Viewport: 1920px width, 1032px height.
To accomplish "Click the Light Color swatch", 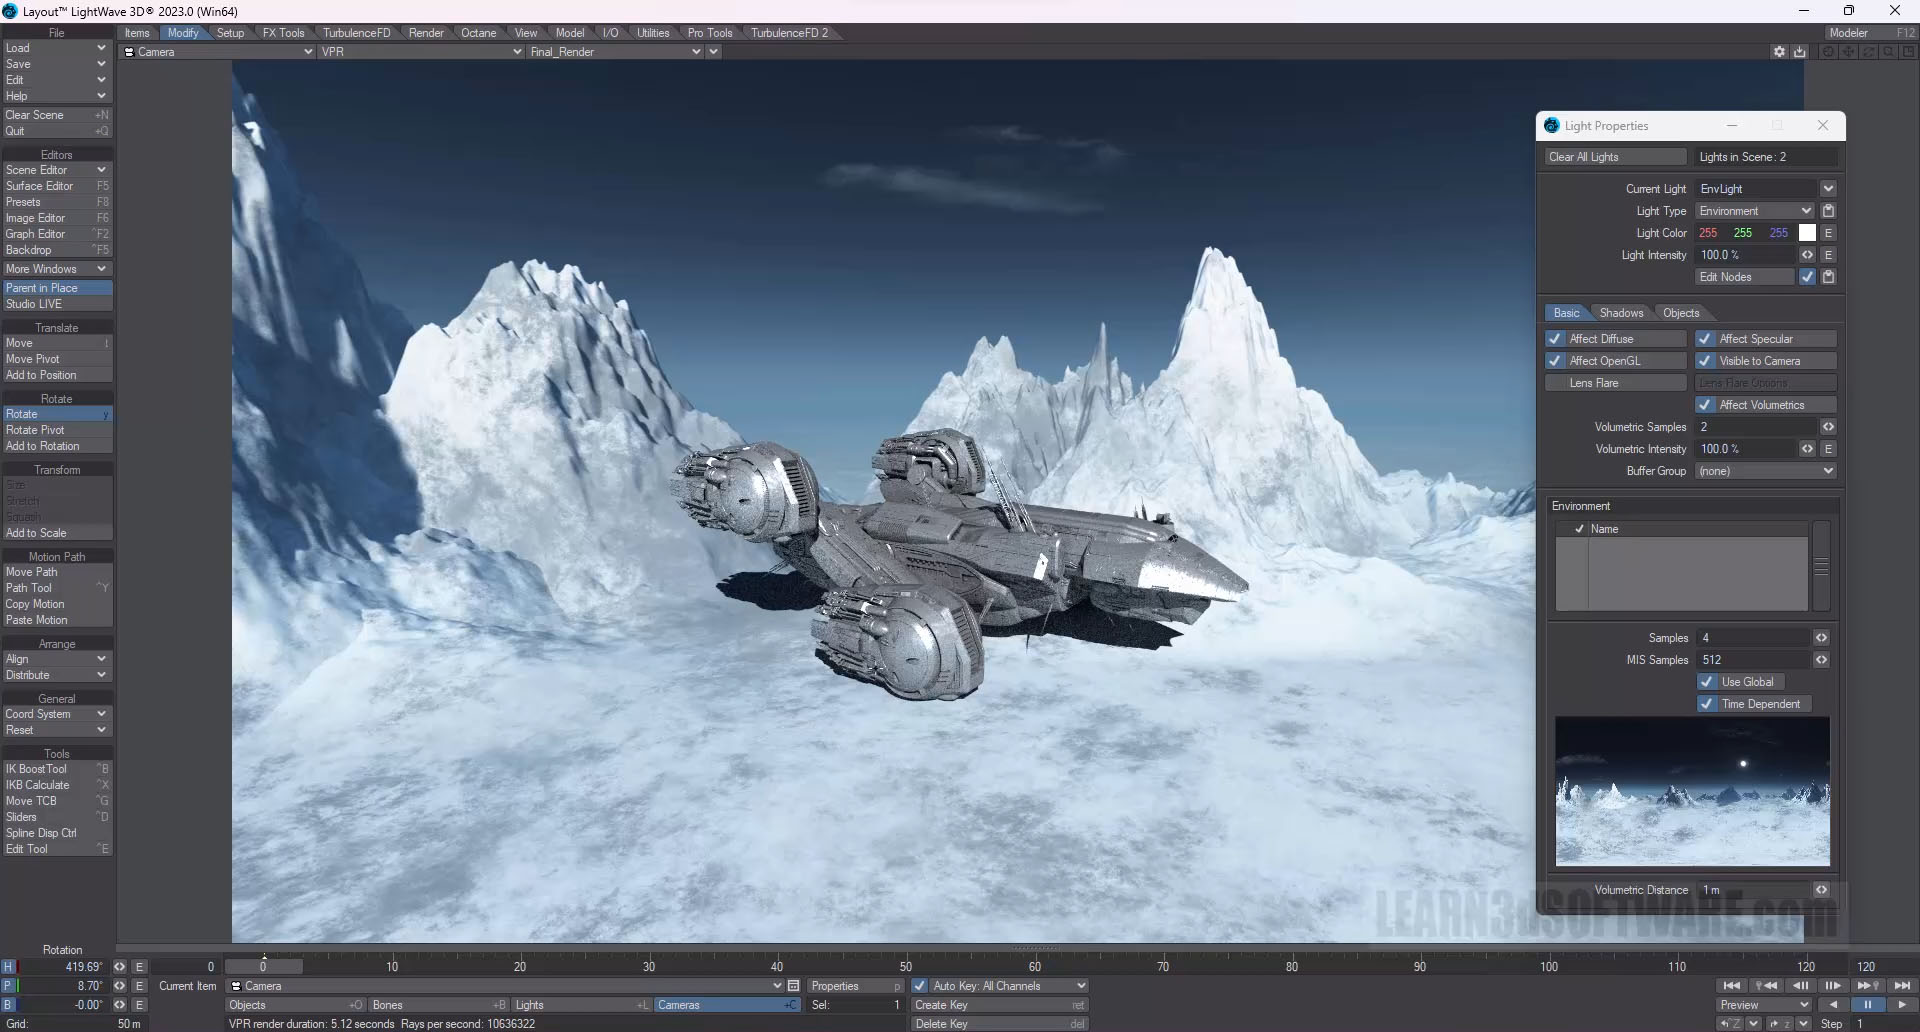I will pos(1809,232).
